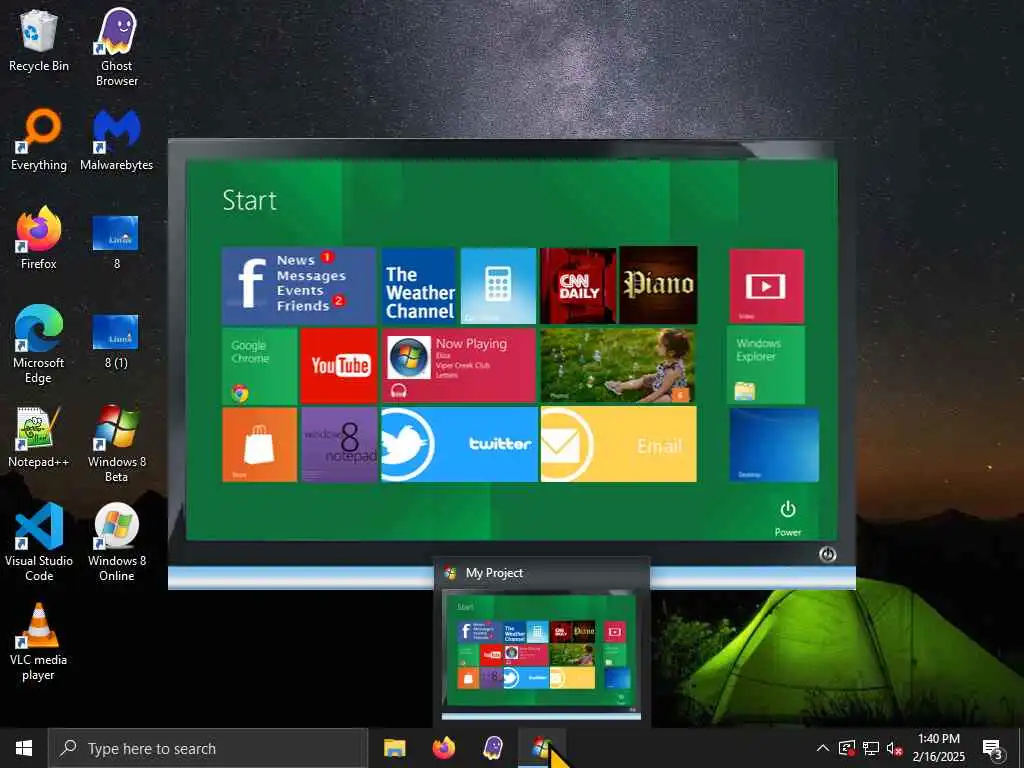Open the blue Desktop tile
This screenshot has height=768, width=1024.
click(x=773, y=445)
